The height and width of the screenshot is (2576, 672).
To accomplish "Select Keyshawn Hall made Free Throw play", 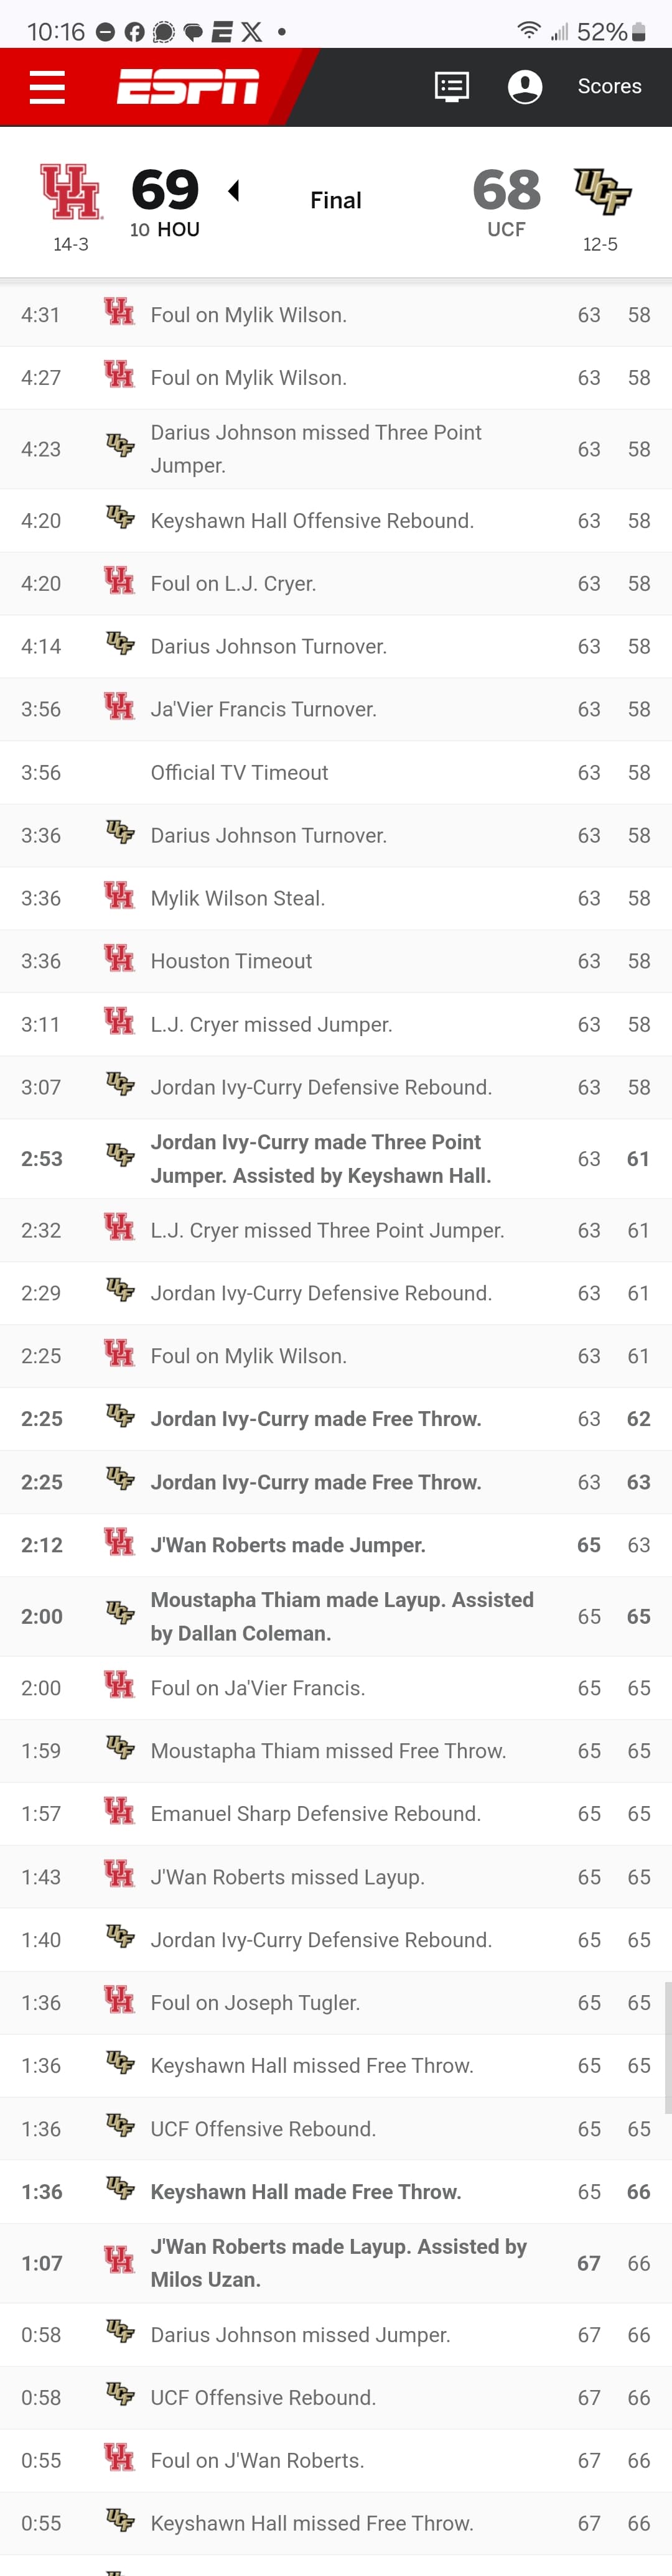I will (336, 2191).
